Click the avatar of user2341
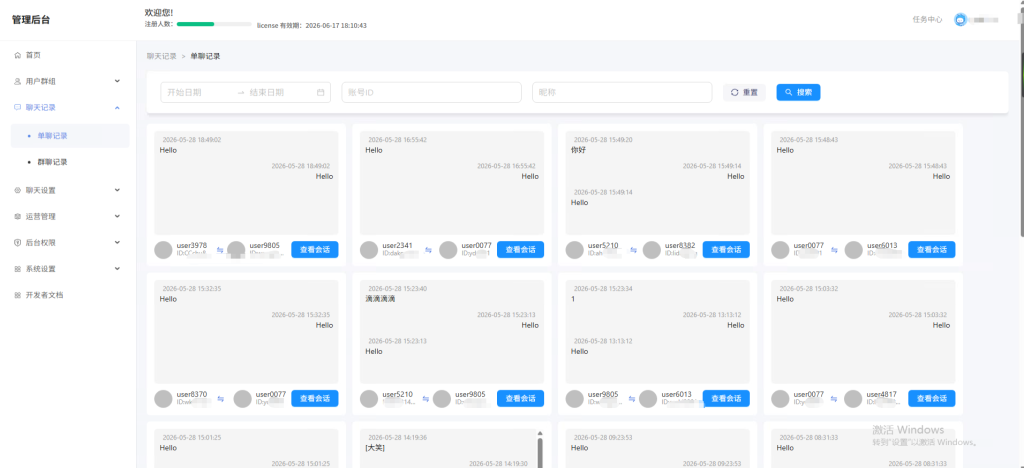Screen dimensions: 1024x468 [369, 250]
